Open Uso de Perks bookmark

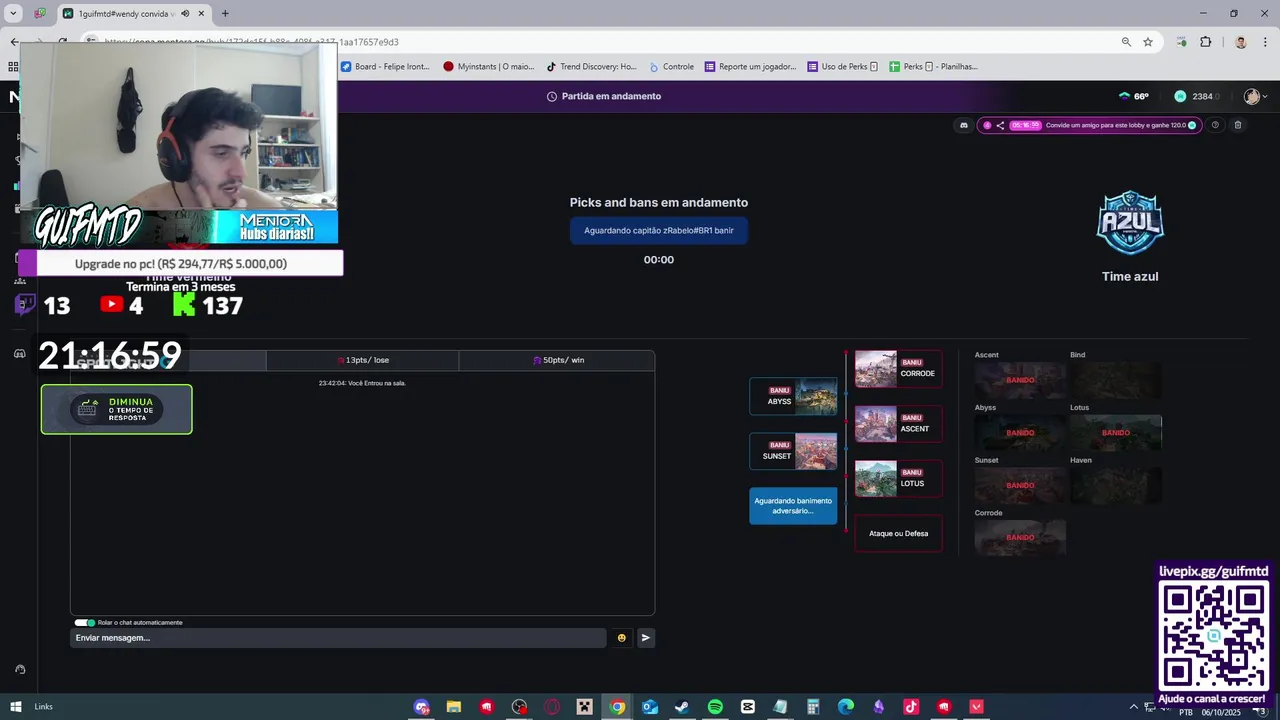point(843,67)
